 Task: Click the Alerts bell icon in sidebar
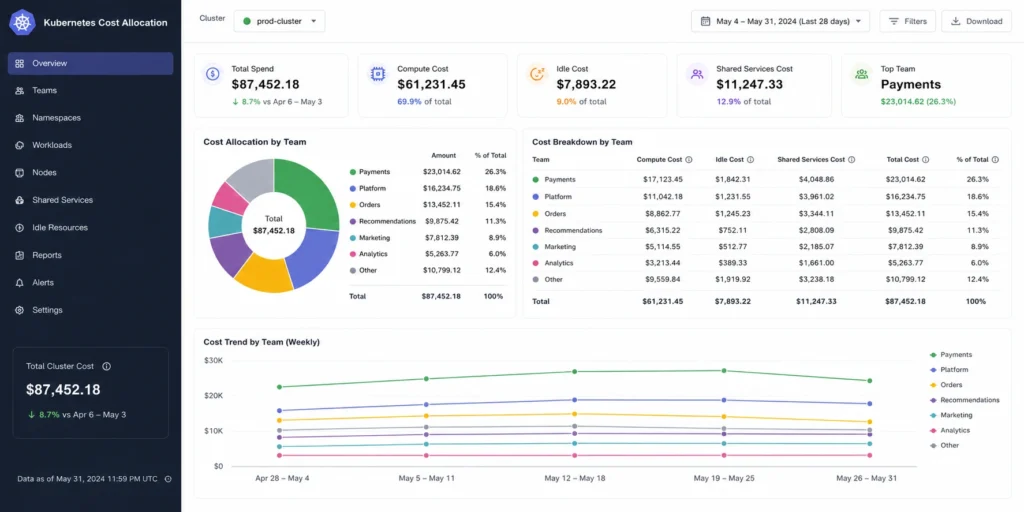coord(20,283)
